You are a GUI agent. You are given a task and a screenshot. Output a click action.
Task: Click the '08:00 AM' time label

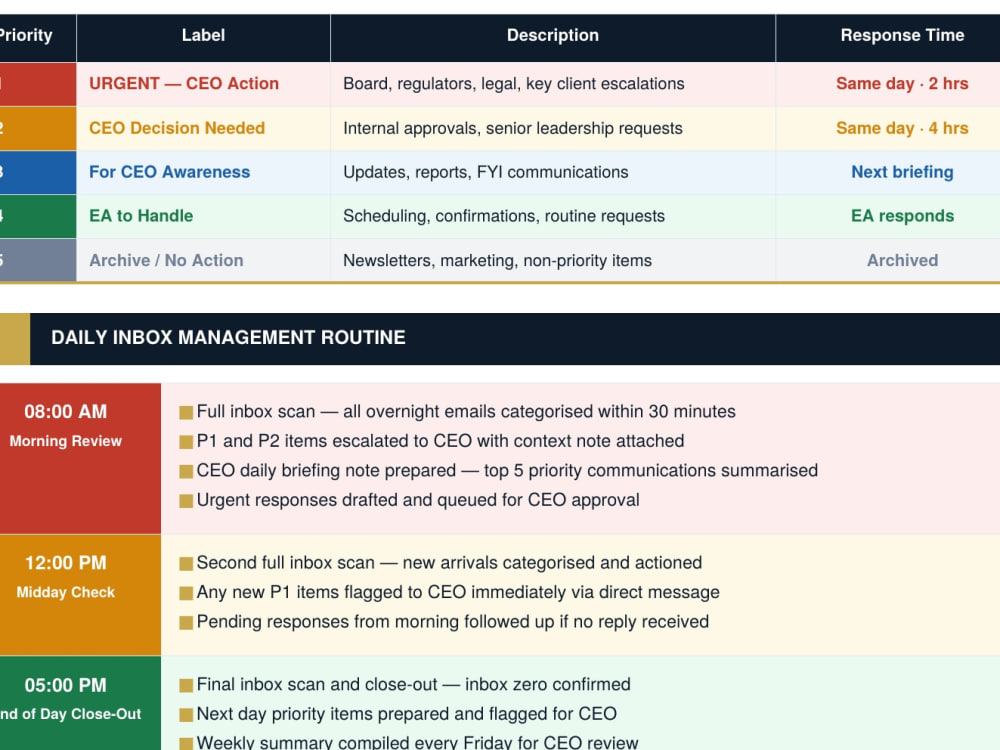[x=66, y=411]
